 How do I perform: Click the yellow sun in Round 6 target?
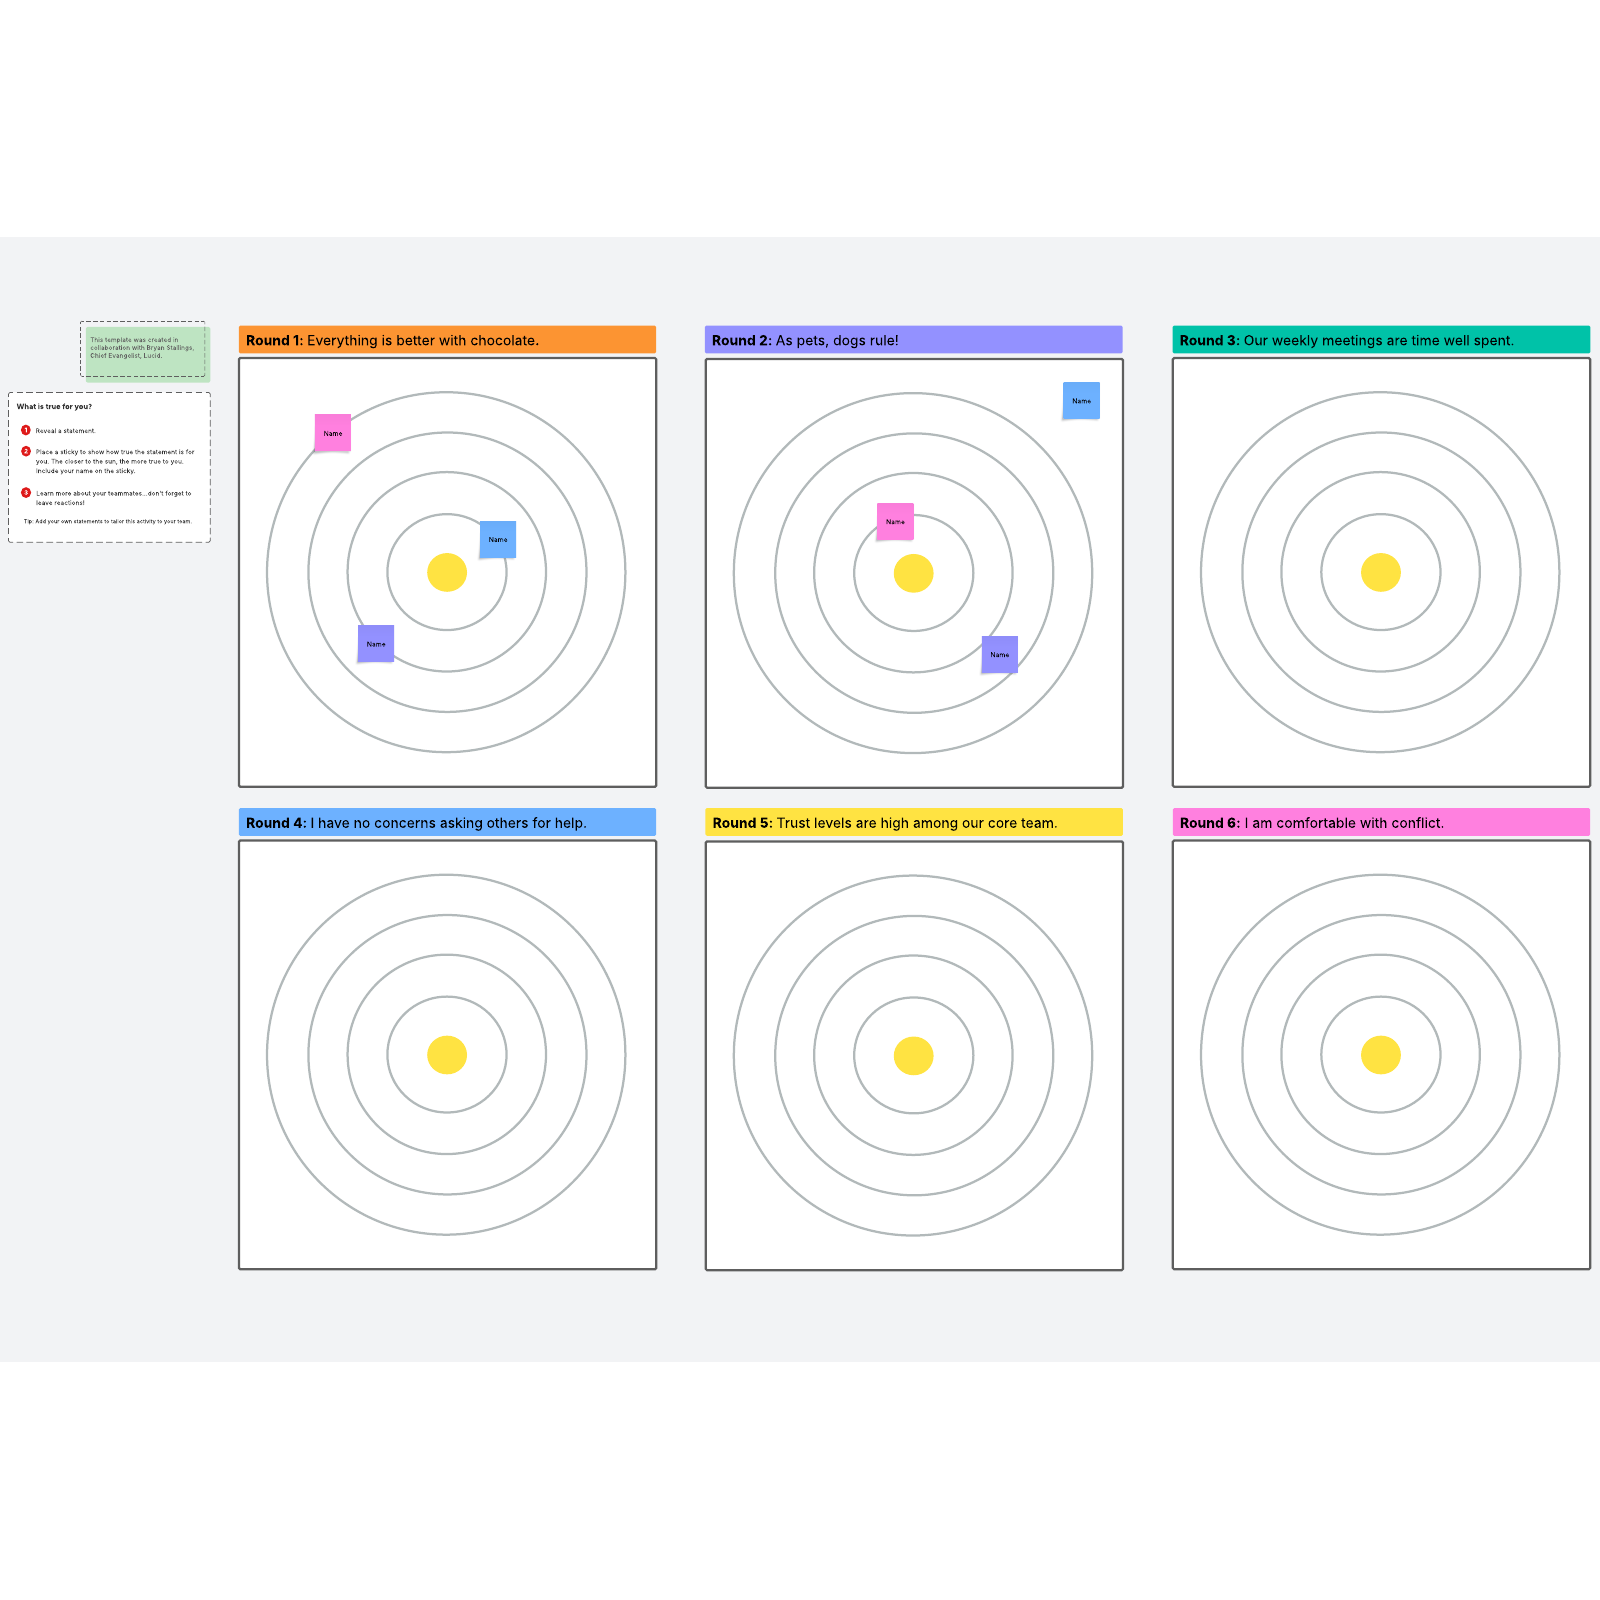1381,1055
